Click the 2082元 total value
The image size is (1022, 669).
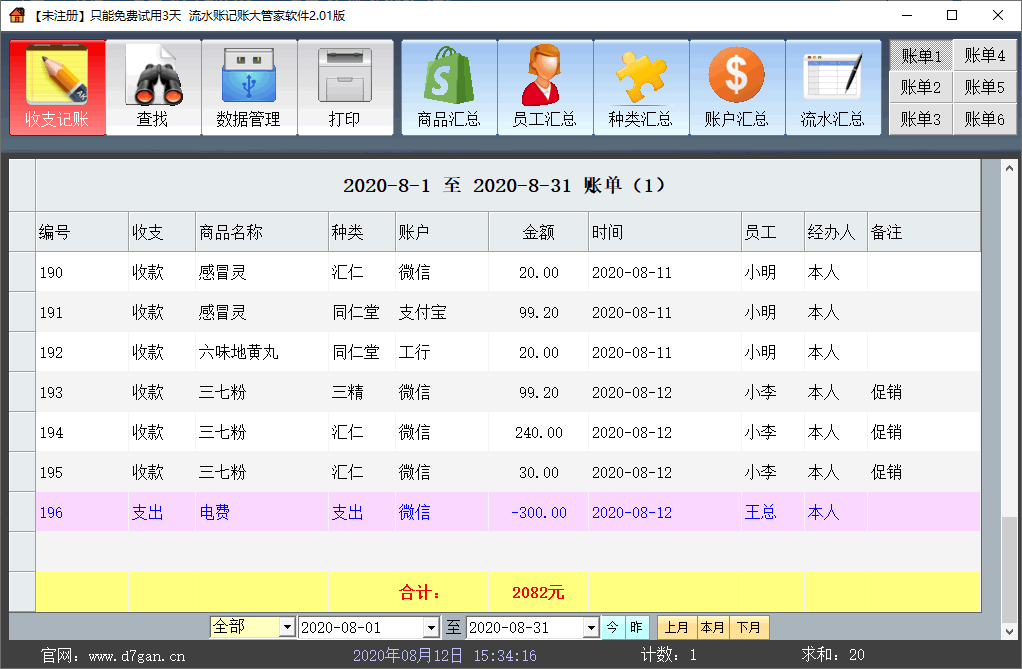click(538, 593)
